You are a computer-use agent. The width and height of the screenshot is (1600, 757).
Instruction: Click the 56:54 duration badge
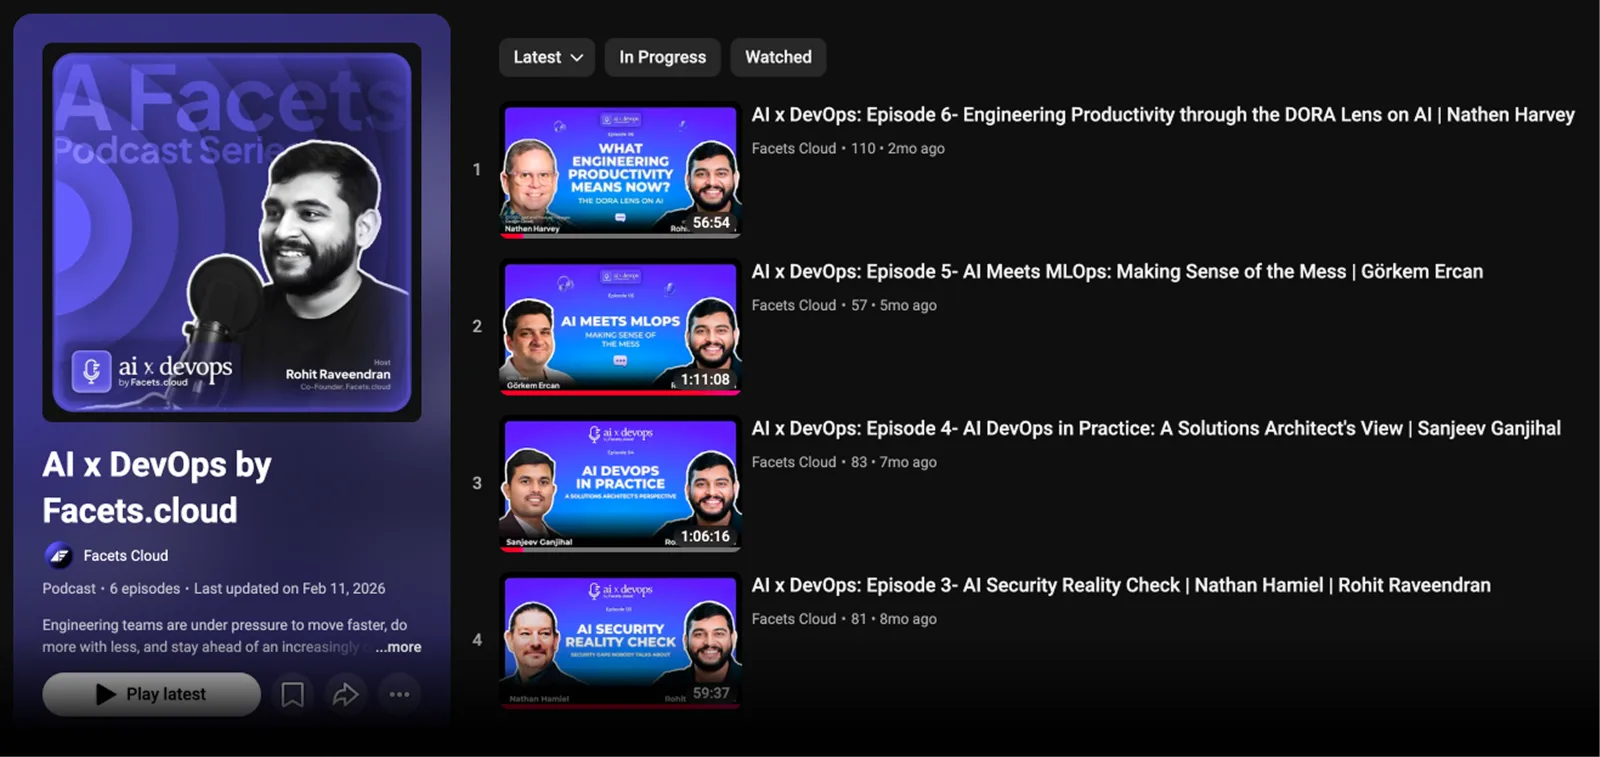coord(711,223)
